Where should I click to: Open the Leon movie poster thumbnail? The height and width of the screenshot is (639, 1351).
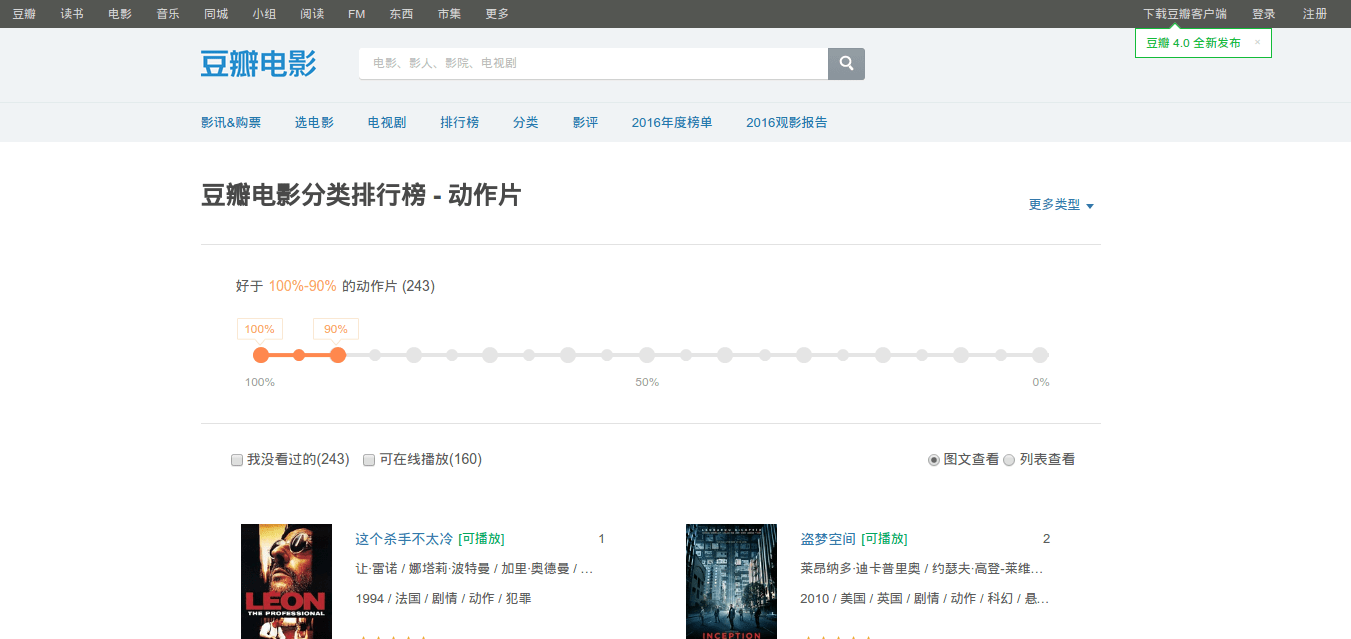pyautogui.click(x=286, y=581)
